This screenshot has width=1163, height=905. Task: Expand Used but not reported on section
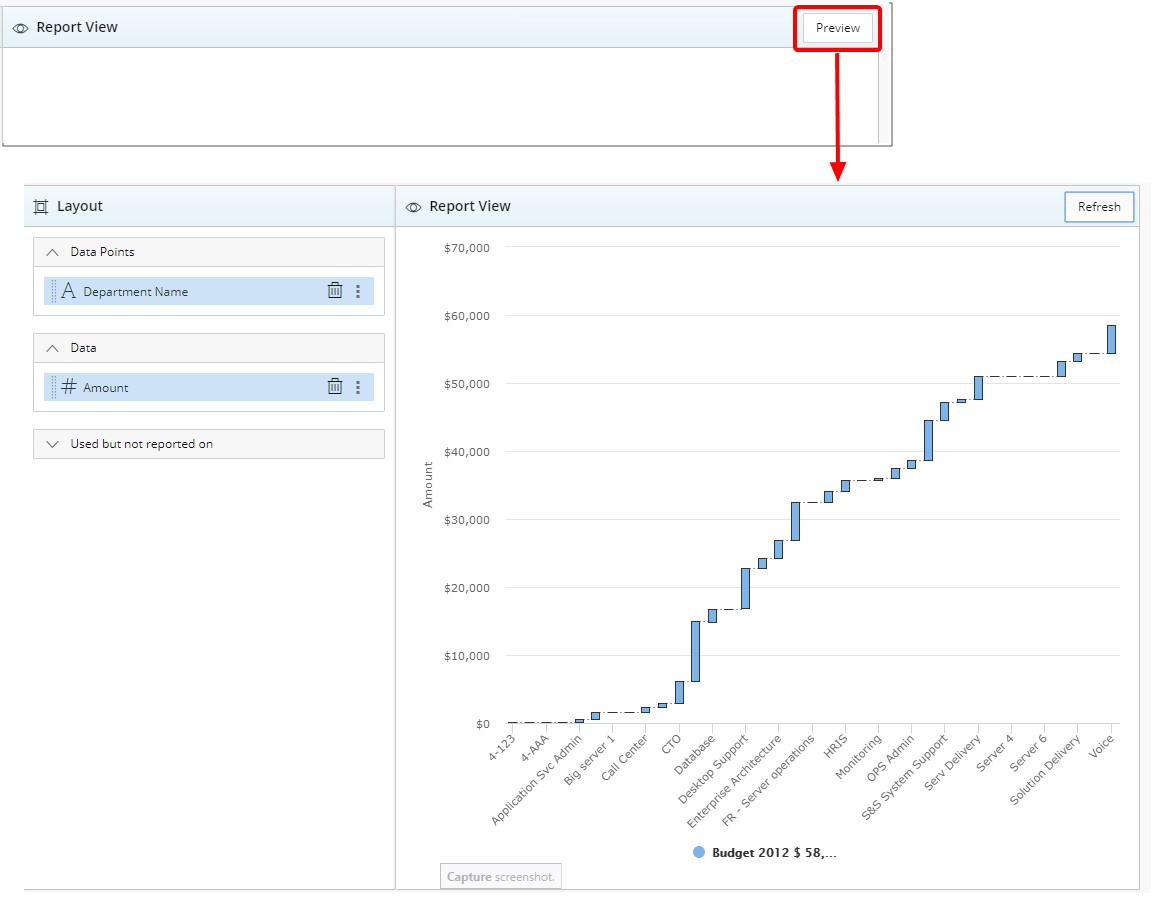click(x=52, y=444)
